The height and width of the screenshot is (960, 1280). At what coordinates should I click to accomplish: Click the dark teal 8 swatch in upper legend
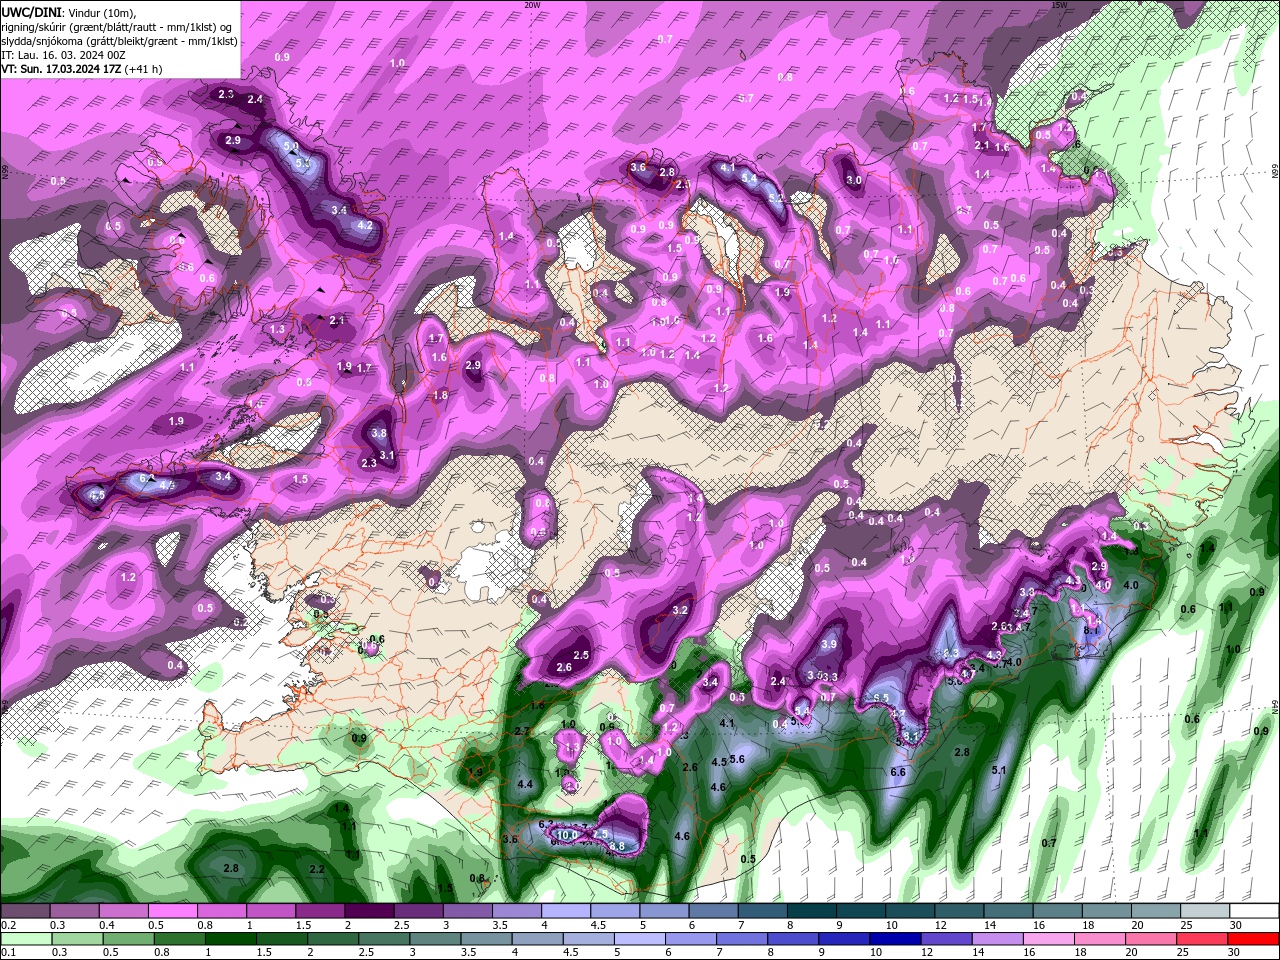click(x=812, y=911)
